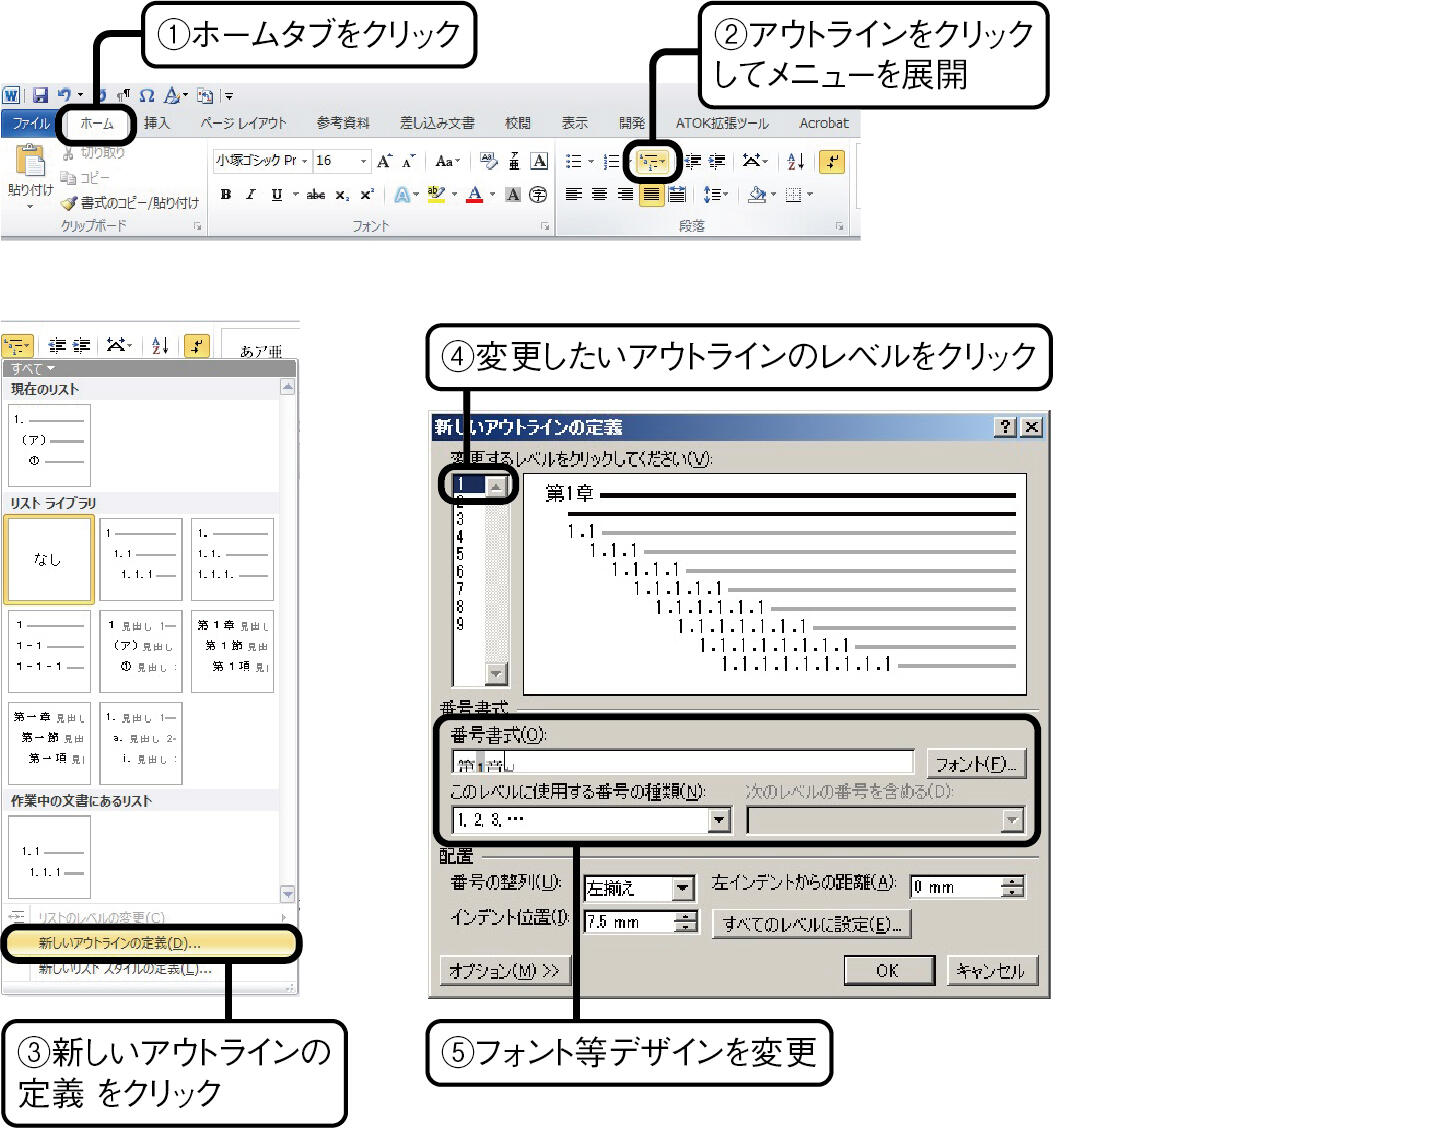
Task: Center-align the paragraph text
Action: click(599, 194)
